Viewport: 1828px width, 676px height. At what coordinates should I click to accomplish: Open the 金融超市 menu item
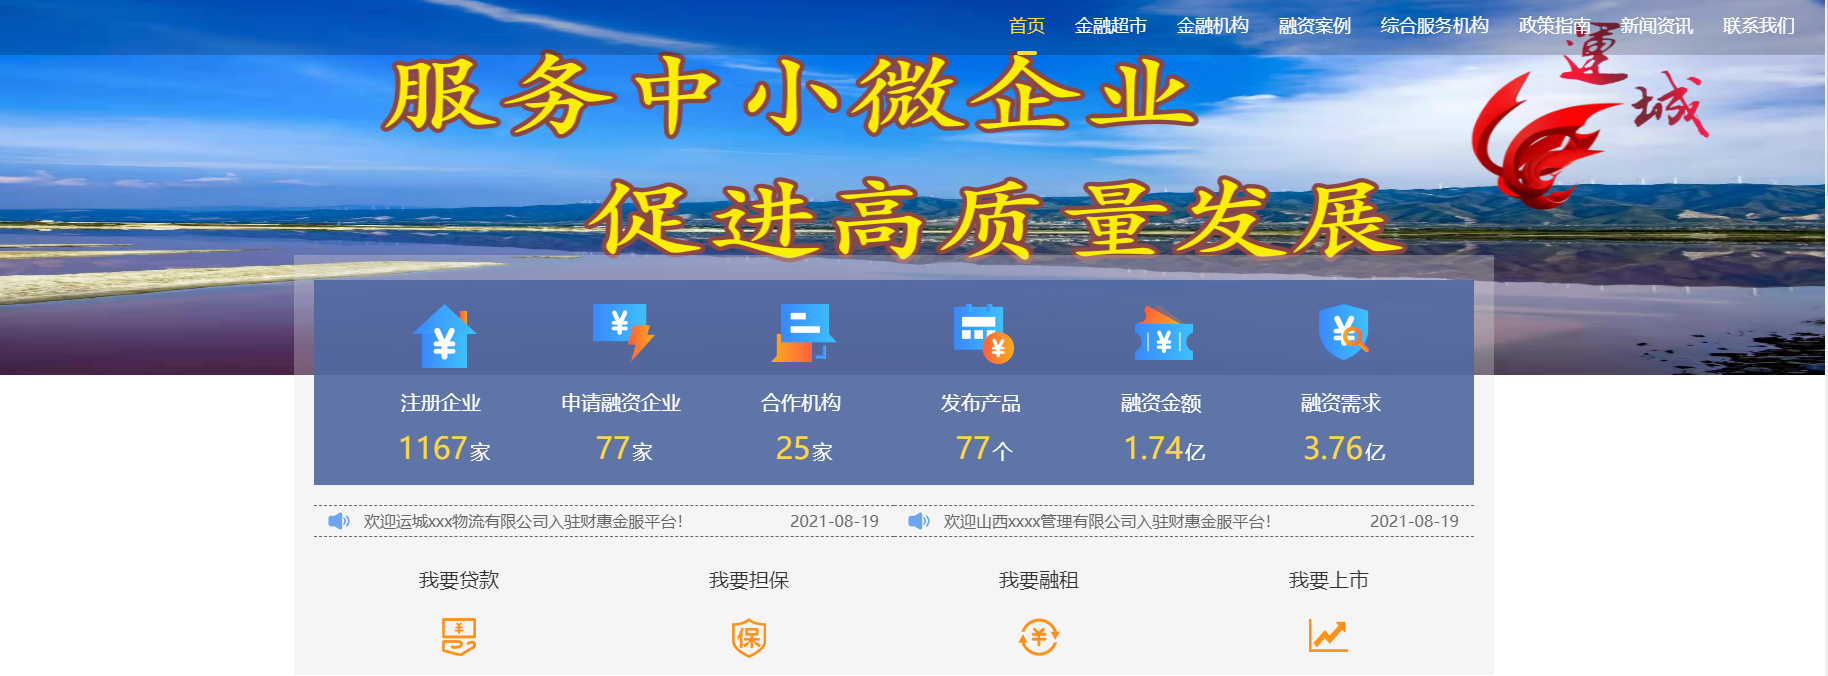click(x=1110, y=26)
